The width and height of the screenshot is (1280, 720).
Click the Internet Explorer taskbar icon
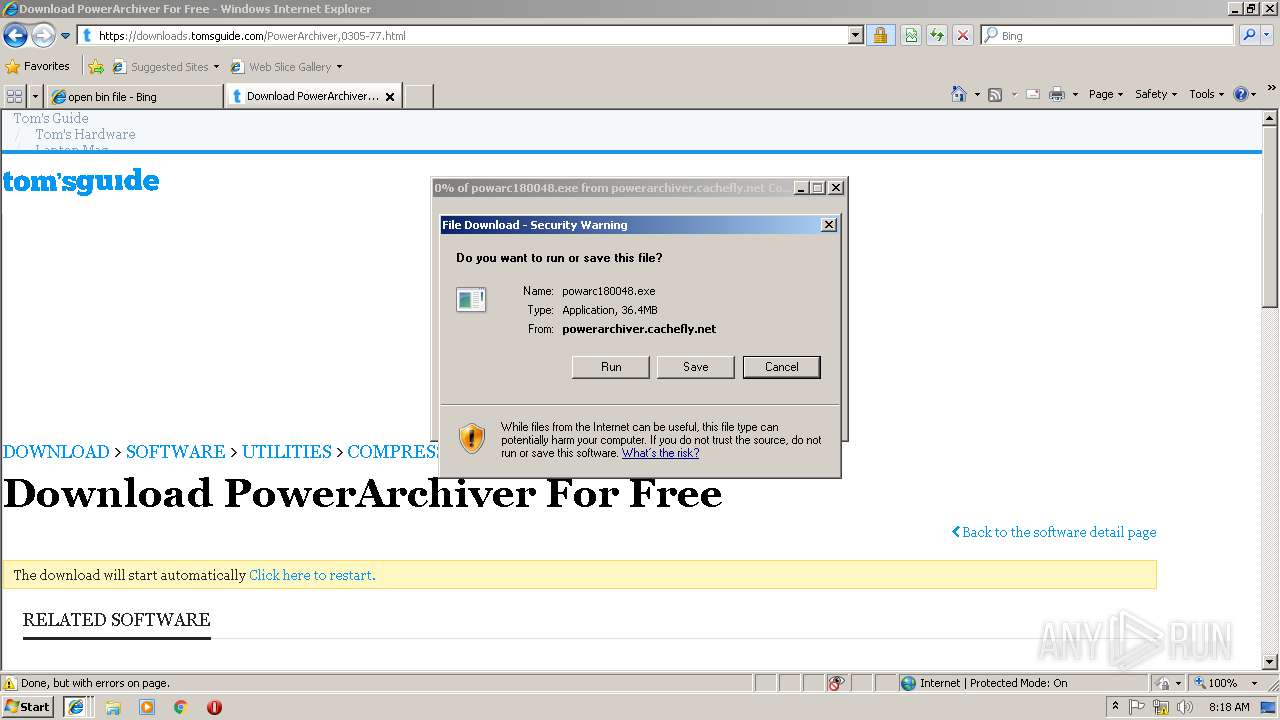point(75,707)
